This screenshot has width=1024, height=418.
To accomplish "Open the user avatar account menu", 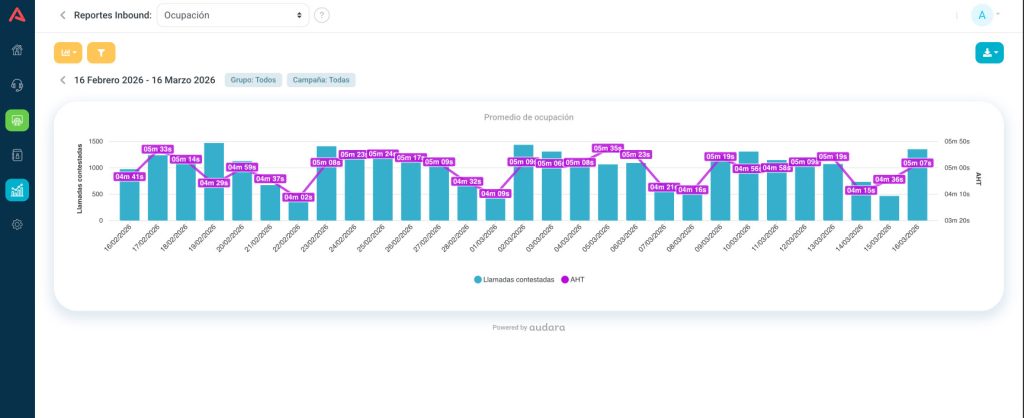I will (x=985, y=15).
